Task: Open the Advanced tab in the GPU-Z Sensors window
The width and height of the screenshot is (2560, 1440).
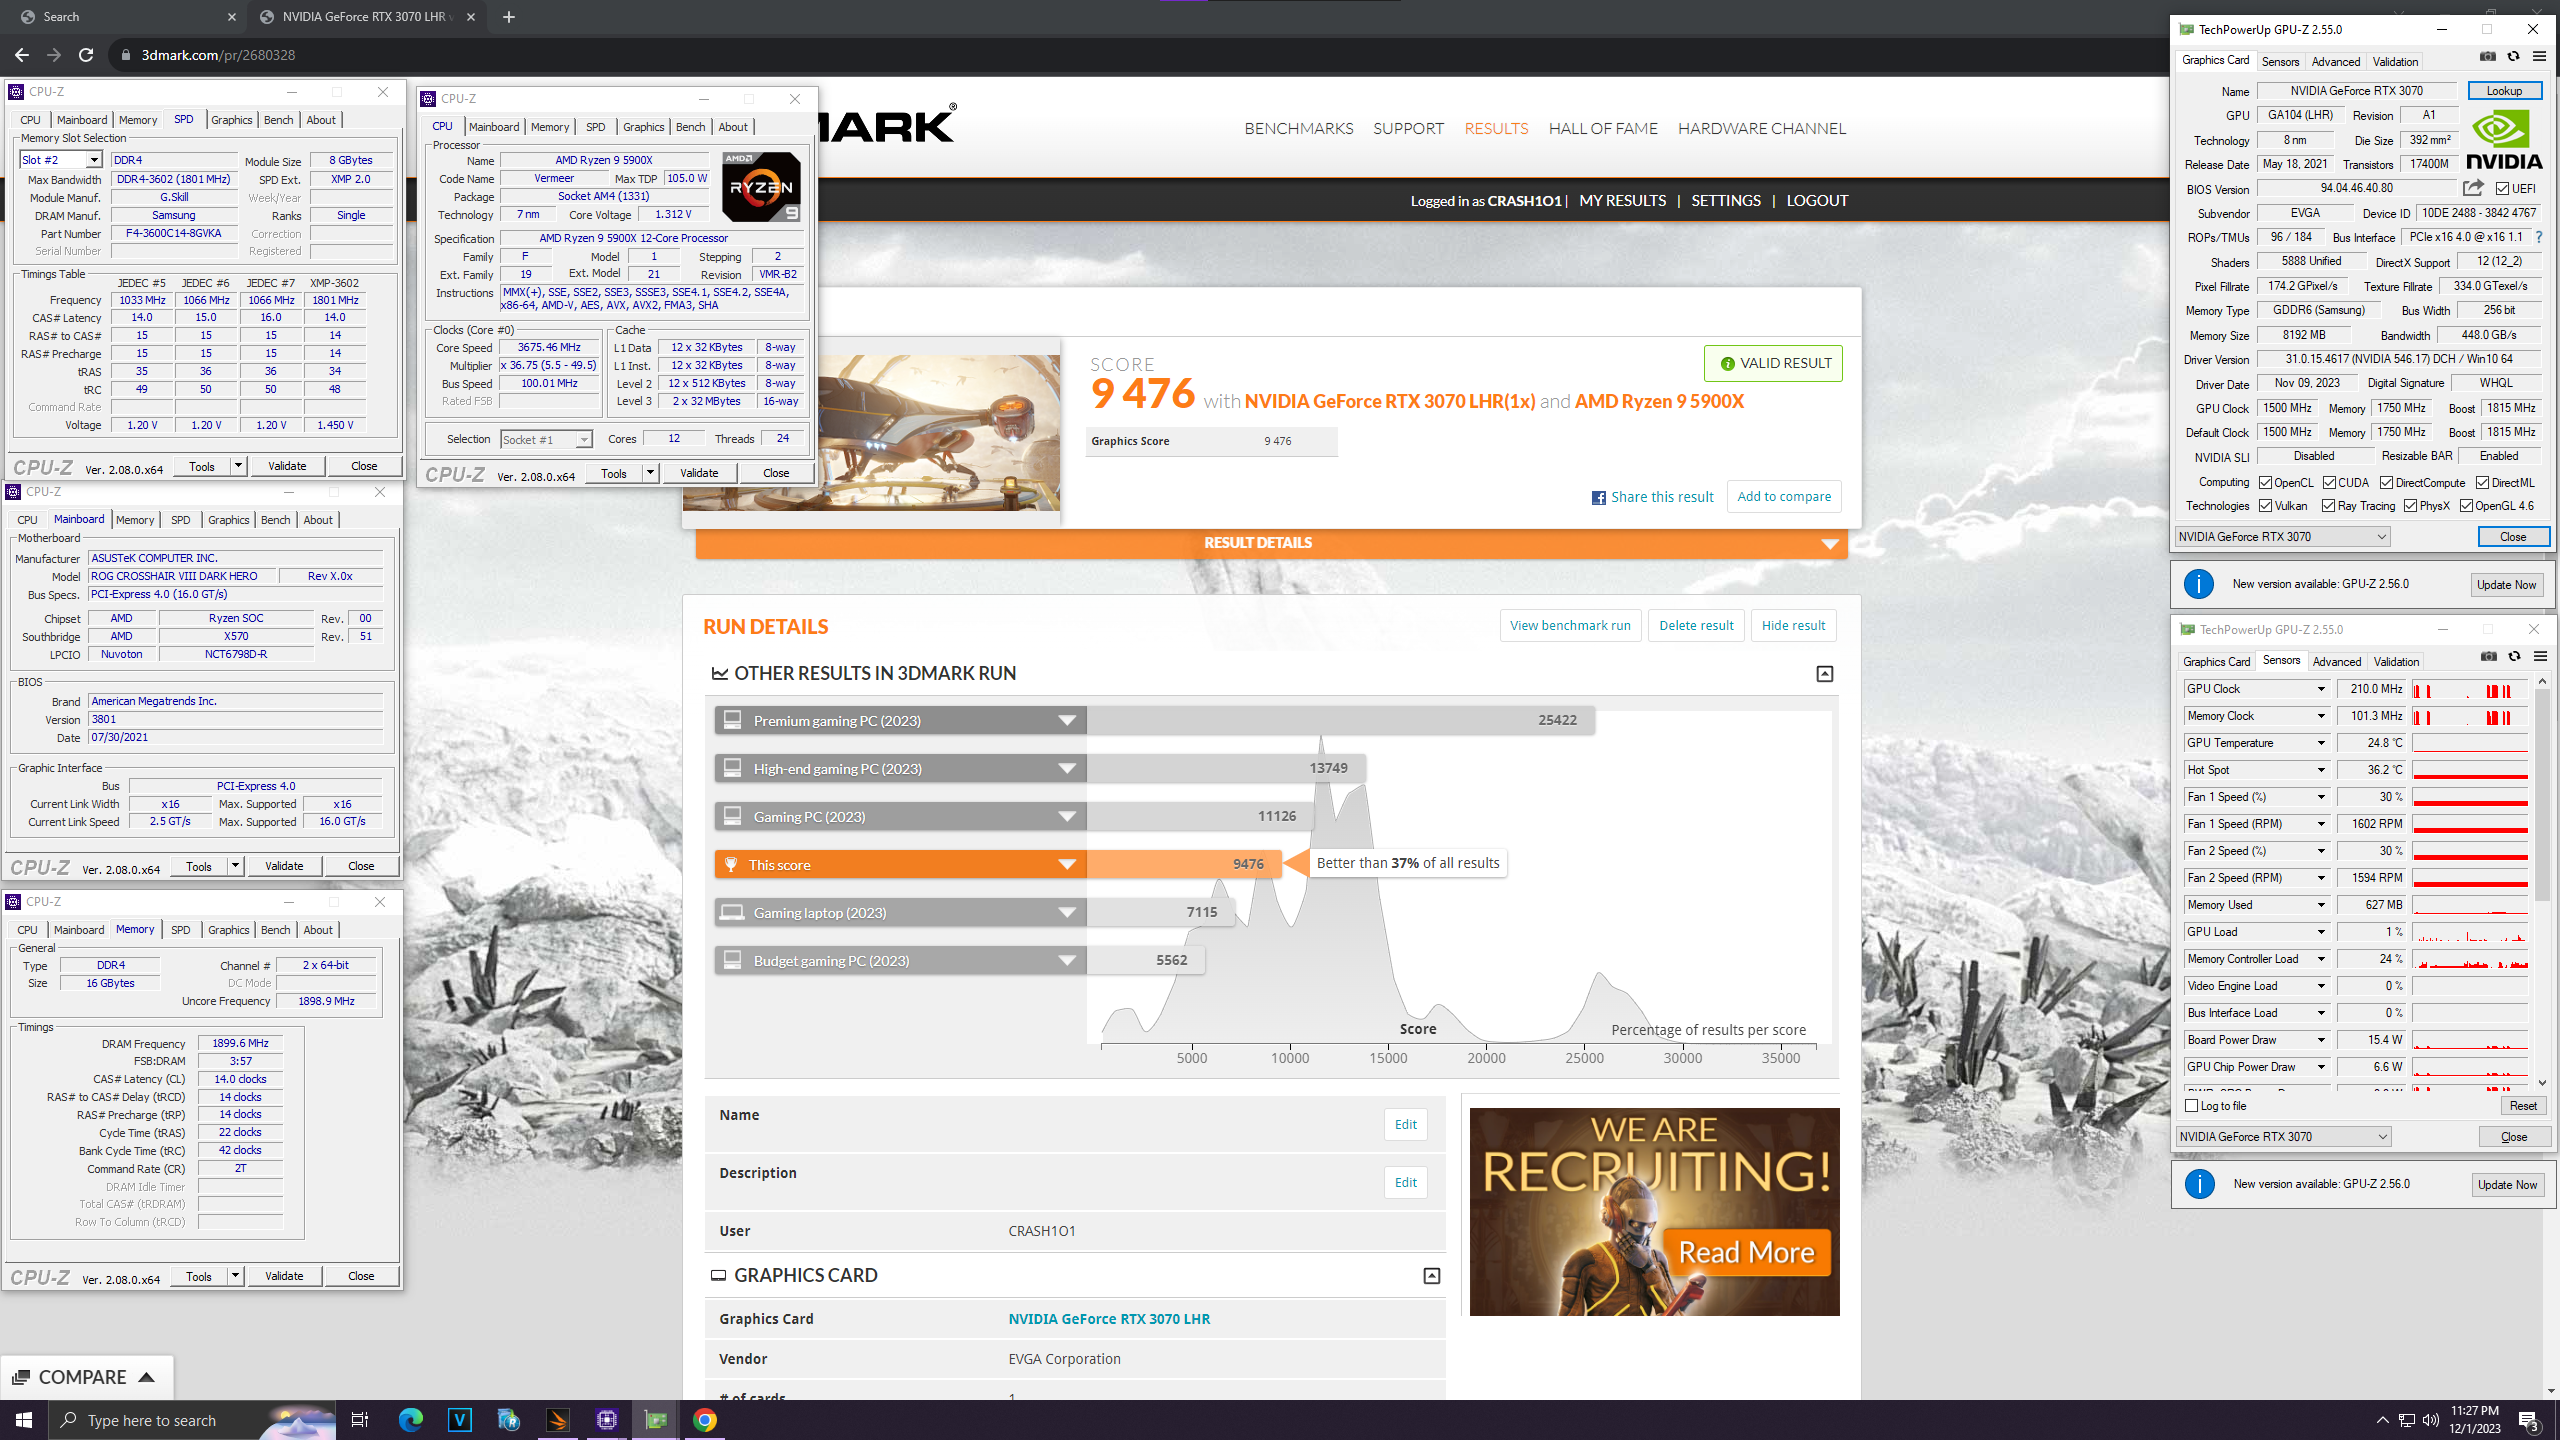Action: click(x=2337, y=662)
